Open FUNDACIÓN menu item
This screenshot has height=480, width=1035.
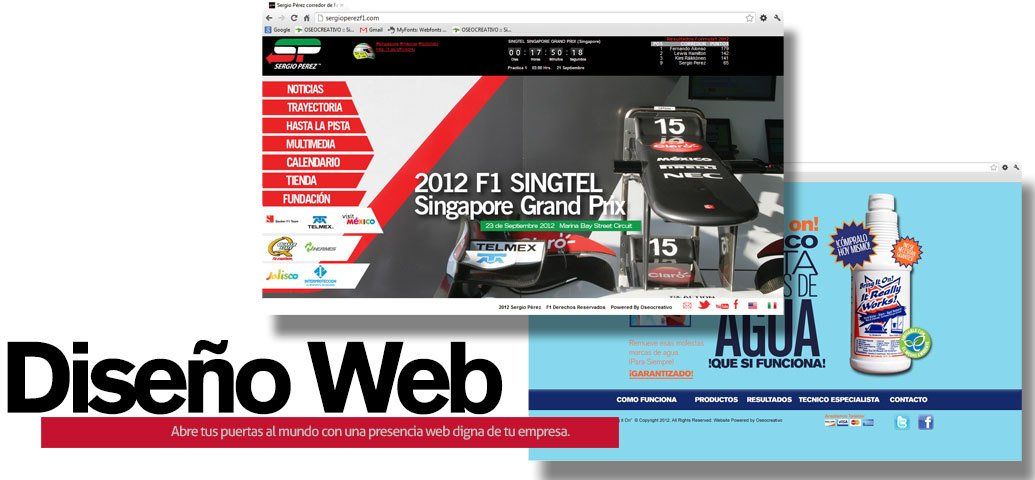(x=306, y=199)
